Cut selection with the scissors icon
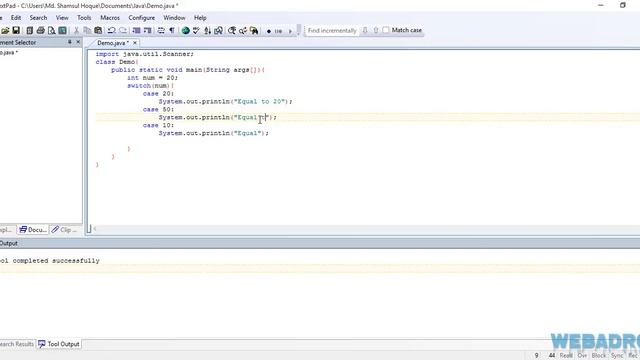 point(76,31)
